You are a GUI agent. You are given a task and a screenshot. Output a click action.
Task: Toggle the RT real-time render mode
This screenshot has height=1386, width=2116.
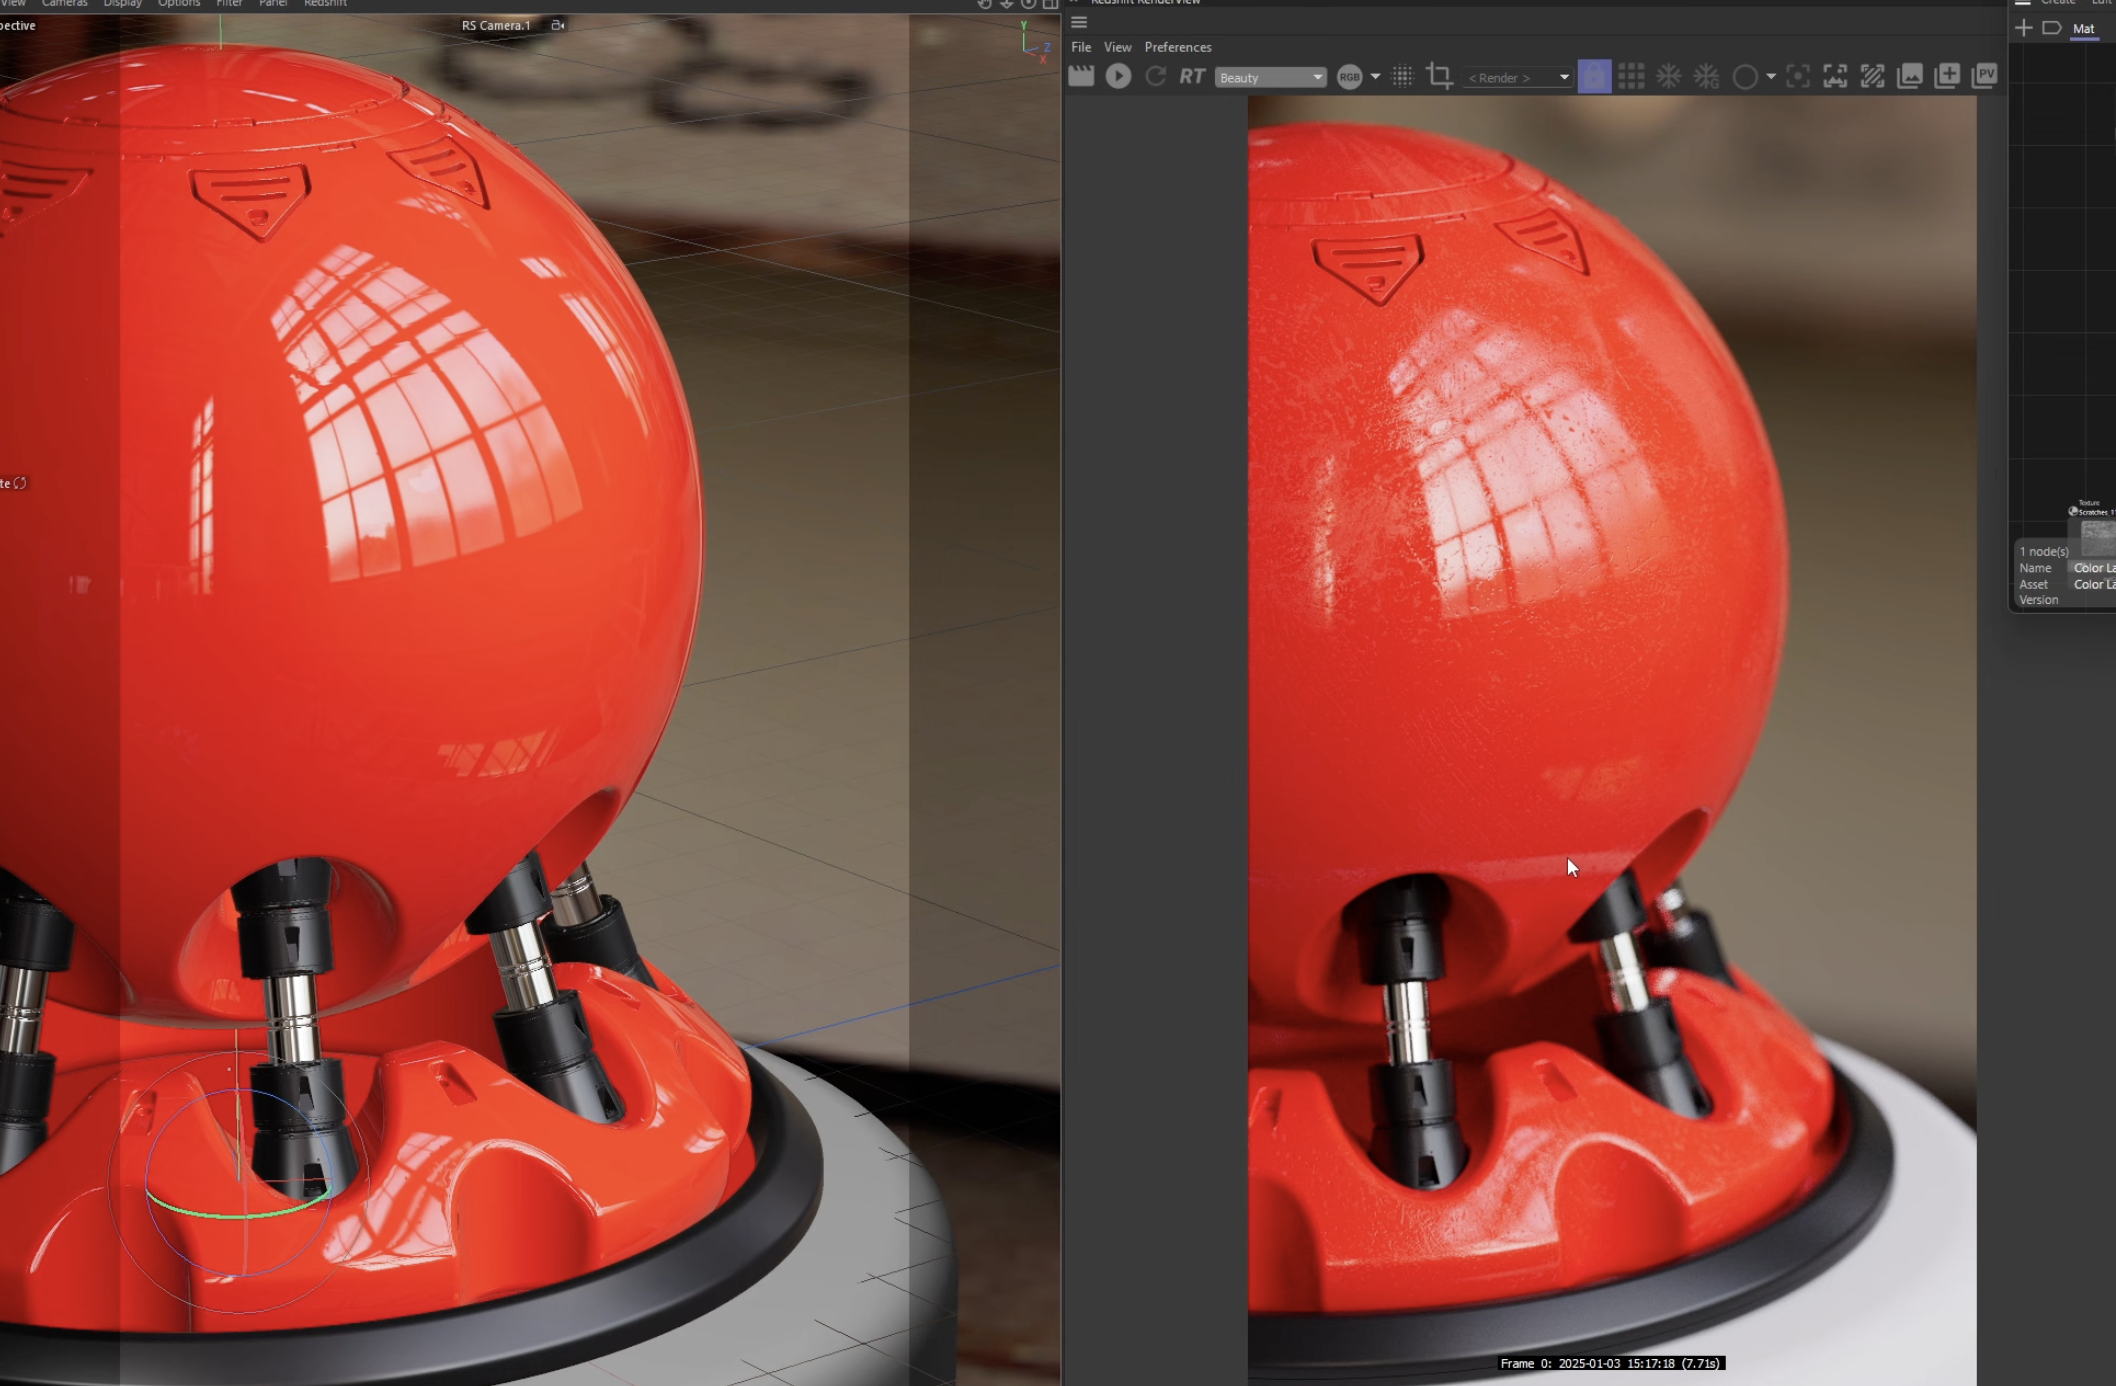1191,76
